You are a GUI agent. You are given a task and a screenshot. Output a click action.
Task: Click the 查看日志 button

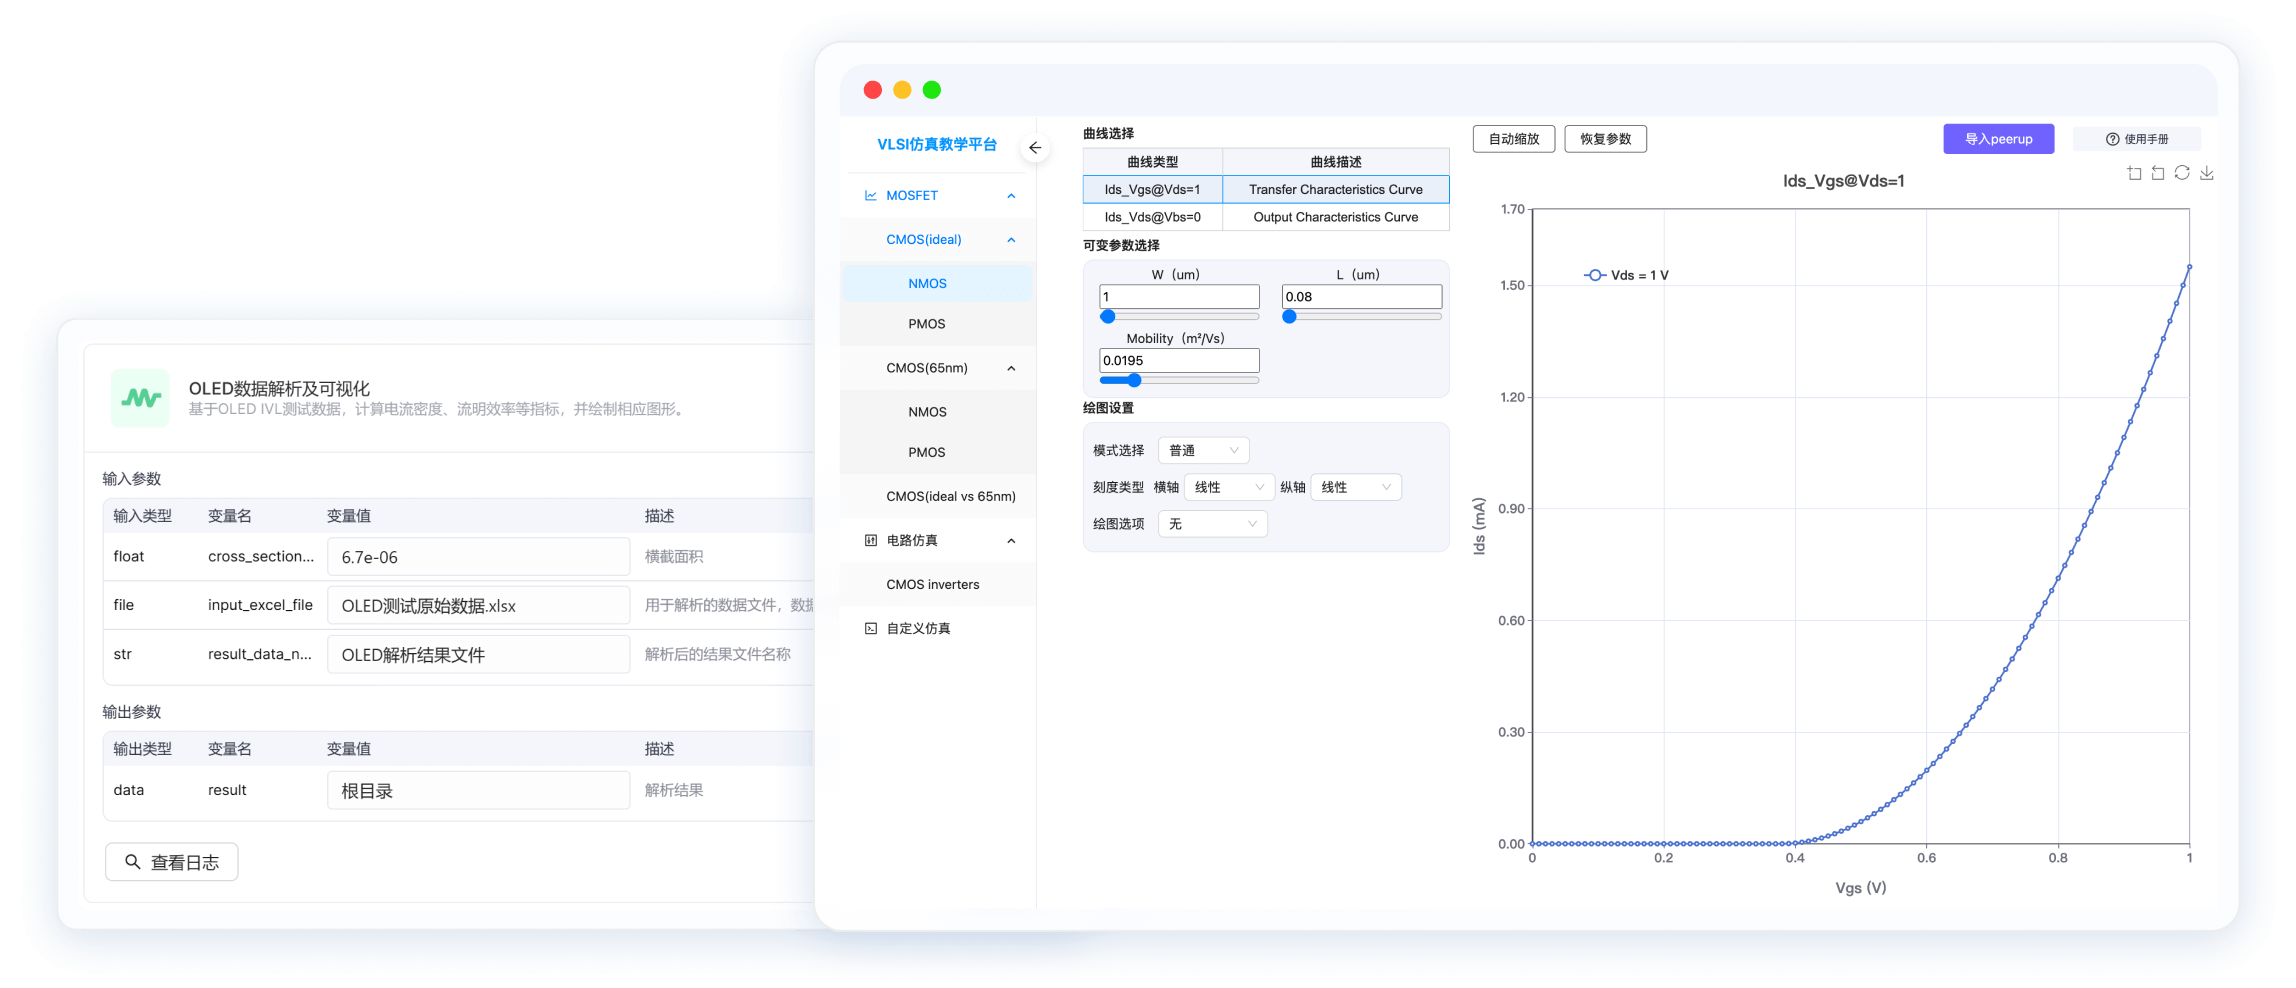pos(172,862)
